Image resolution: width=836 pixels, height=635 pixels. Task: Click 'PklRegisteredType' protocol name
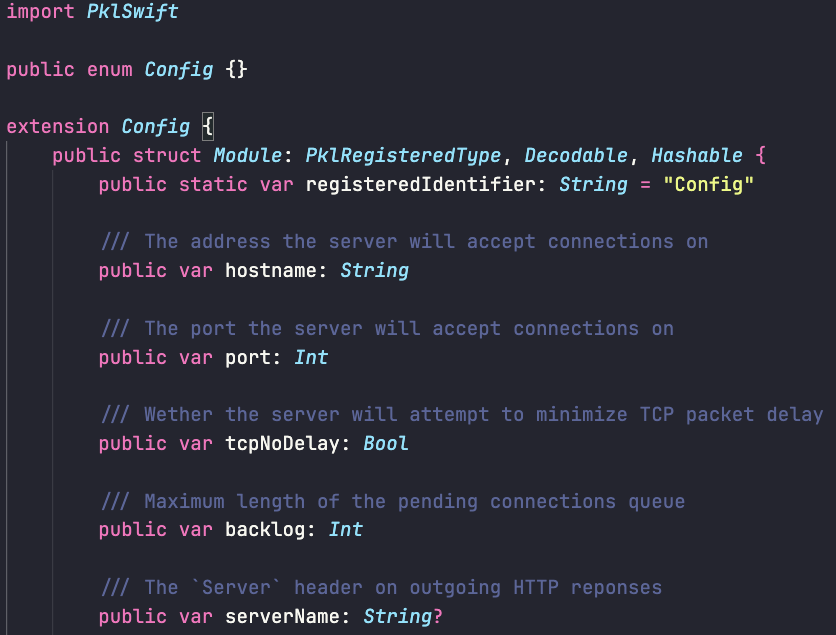(403, 156)
